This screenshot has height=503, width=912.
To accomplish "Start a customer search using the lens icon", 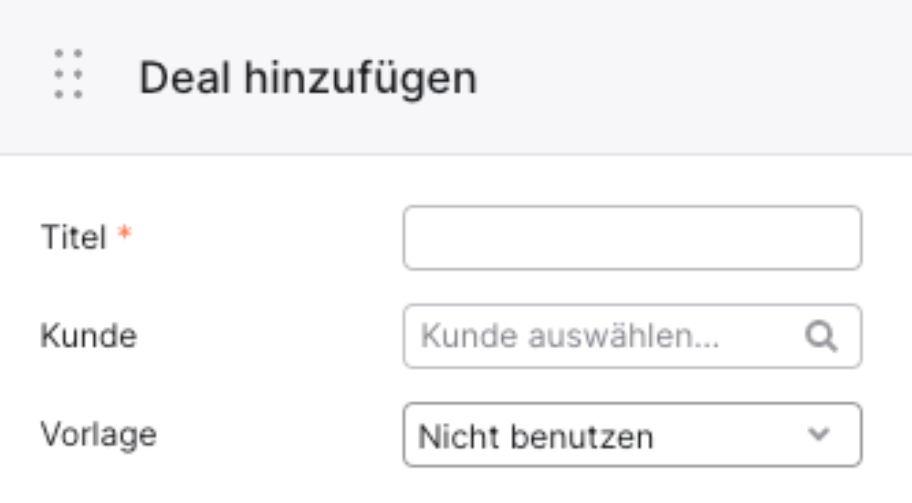I will 821,336.
